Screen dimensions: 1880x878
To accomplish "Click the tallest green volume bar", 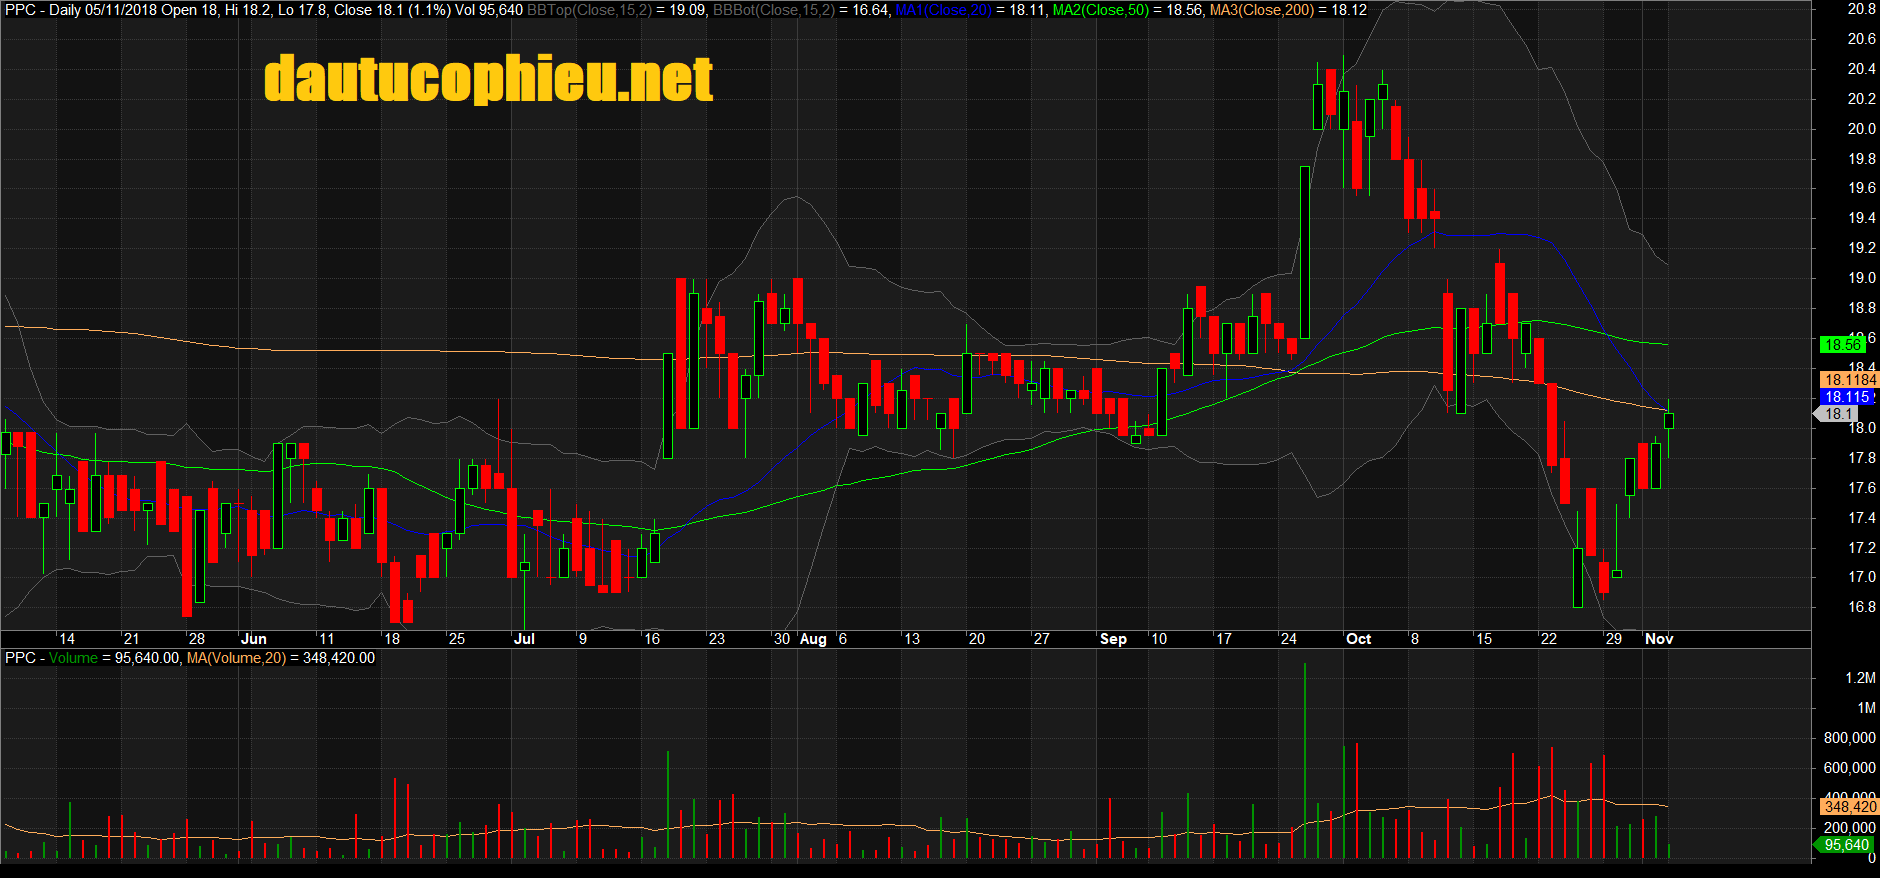I will 1305,760.
